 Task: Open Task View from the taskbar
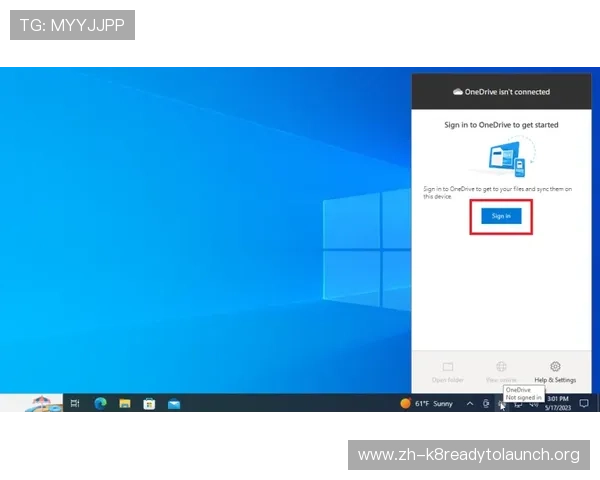coord(75,403)
